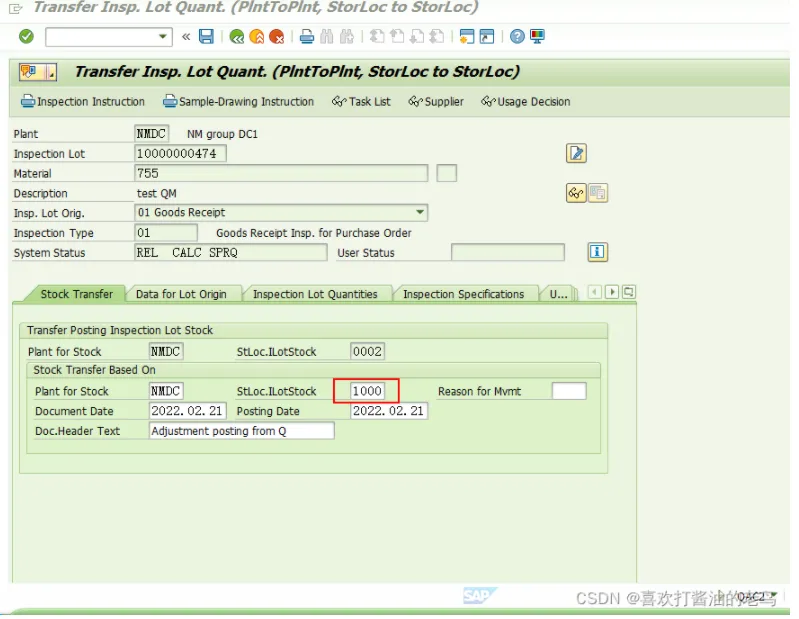Image resolution: width=799 pixels, height=619 pixels.
Task: Select the Stock Transfer tab
Action: click(76, 294)
